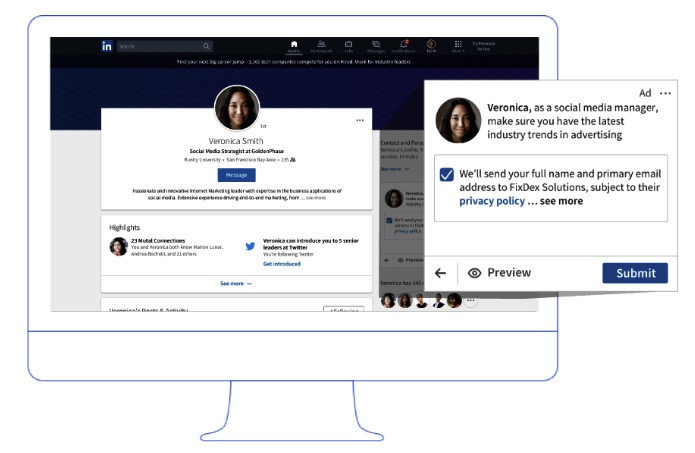Click the ad popup profile picture
The height and width of the screenshot is (453, 695).
tap(458, 120)
